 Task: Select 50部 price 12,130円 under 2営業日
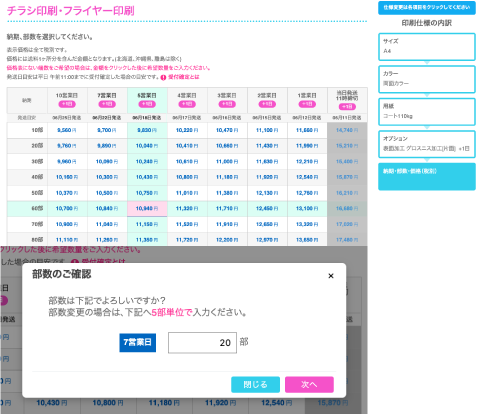click(267, 193)
